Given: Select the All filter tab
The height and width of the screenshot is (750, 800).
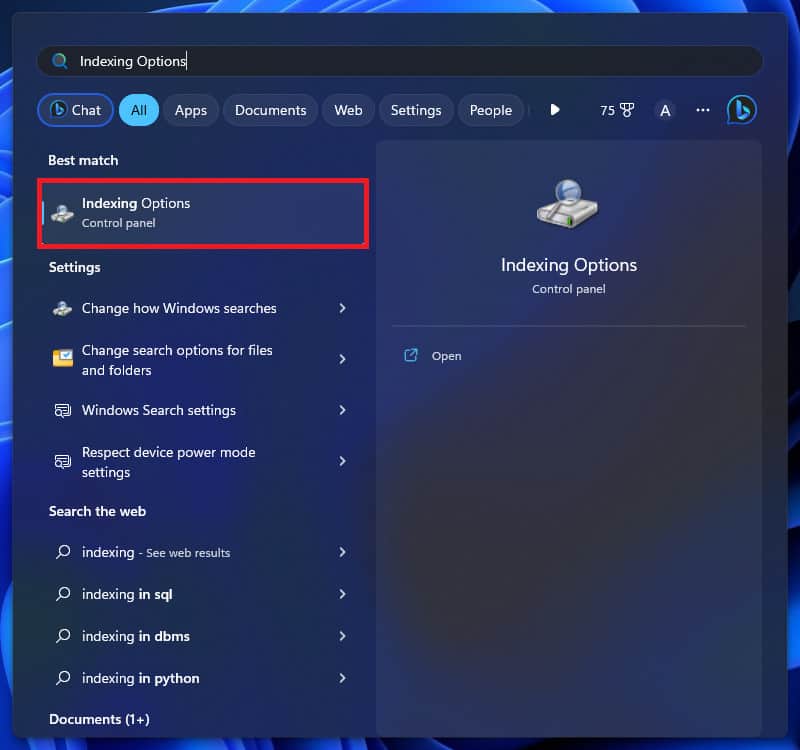Looking at the screenshot, I should pyautogui.click(x=139, y=110).
